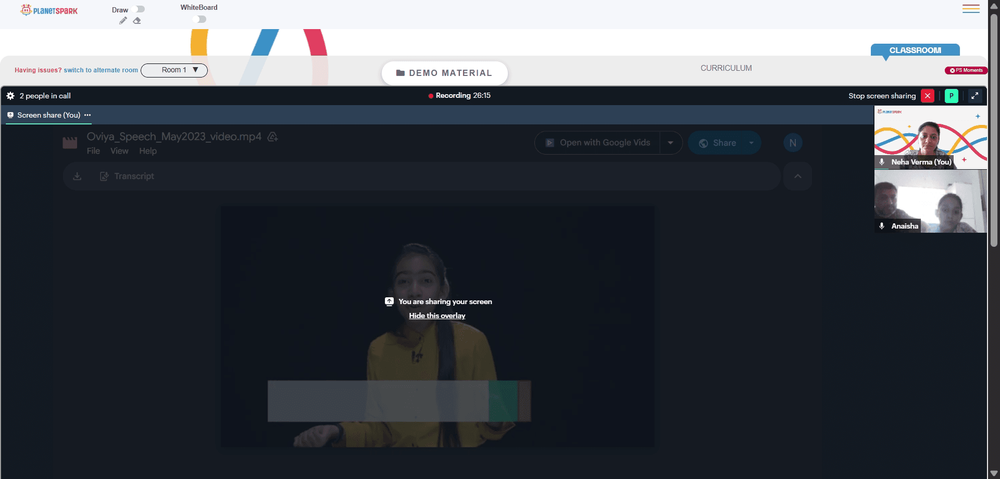This screenshot has width=1000, height=479.
Task: Open call settings gear icon
Action: (10, 96)
